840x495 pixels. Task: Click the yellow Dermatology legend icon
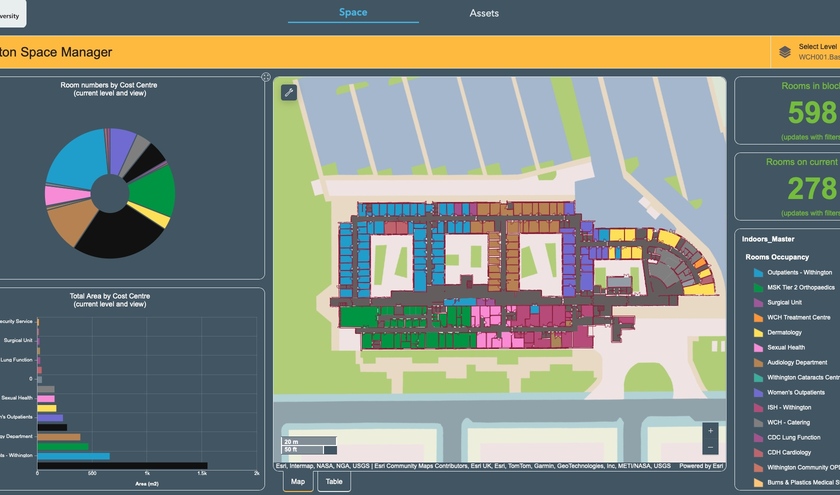pos(756,332)
